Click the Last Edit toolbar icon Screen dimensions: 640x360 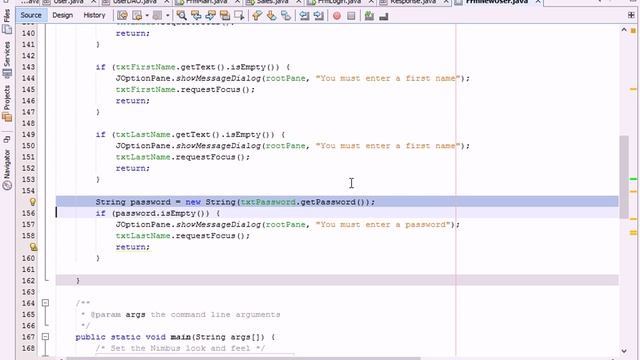122,16
